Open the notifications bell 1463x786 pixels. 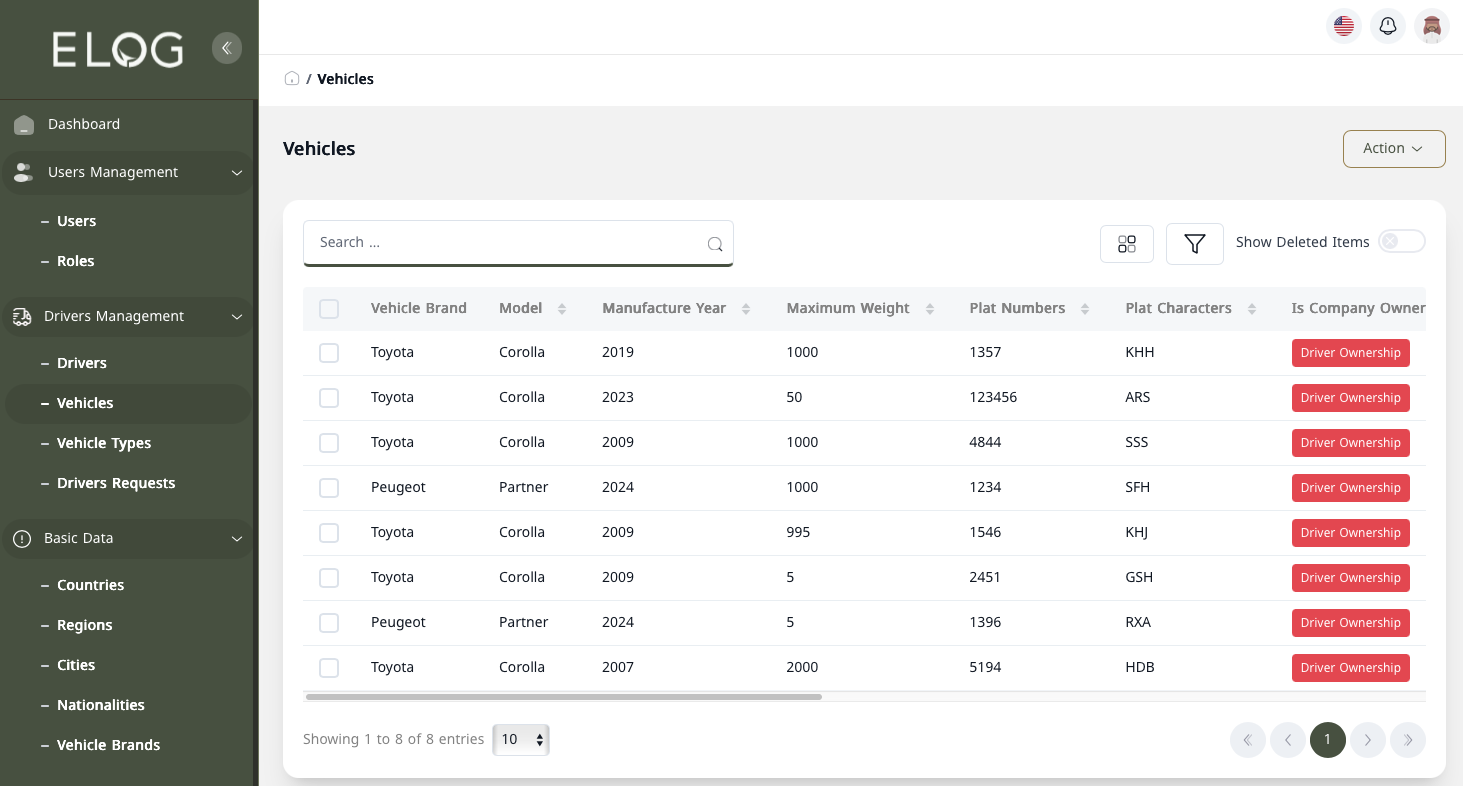[1387, 26]
